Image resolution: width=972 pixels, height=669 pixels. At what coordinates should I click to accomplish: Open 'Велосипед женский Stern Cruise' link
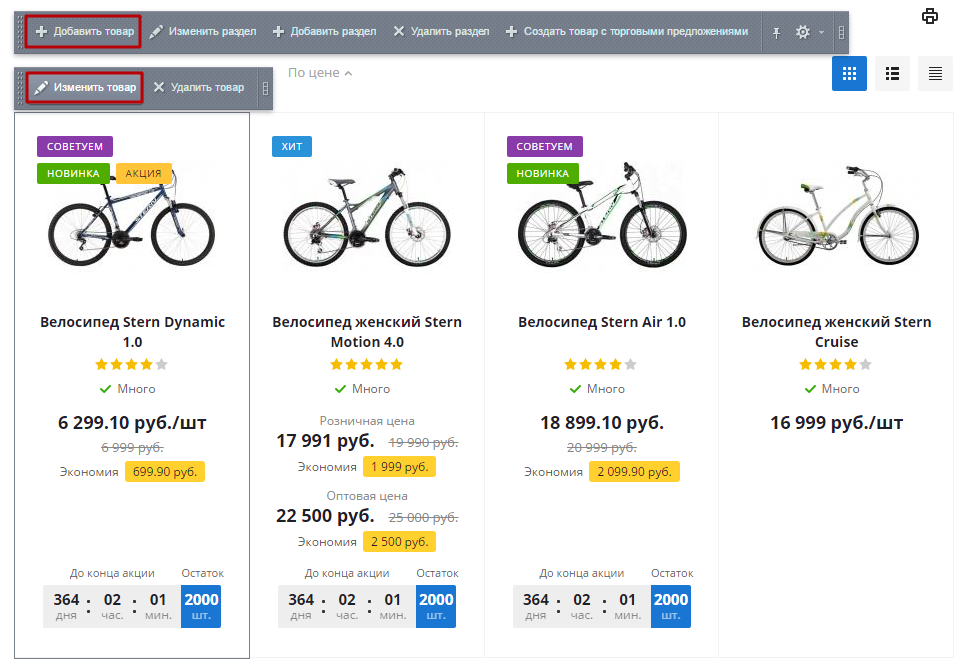(x=837, y=332)
